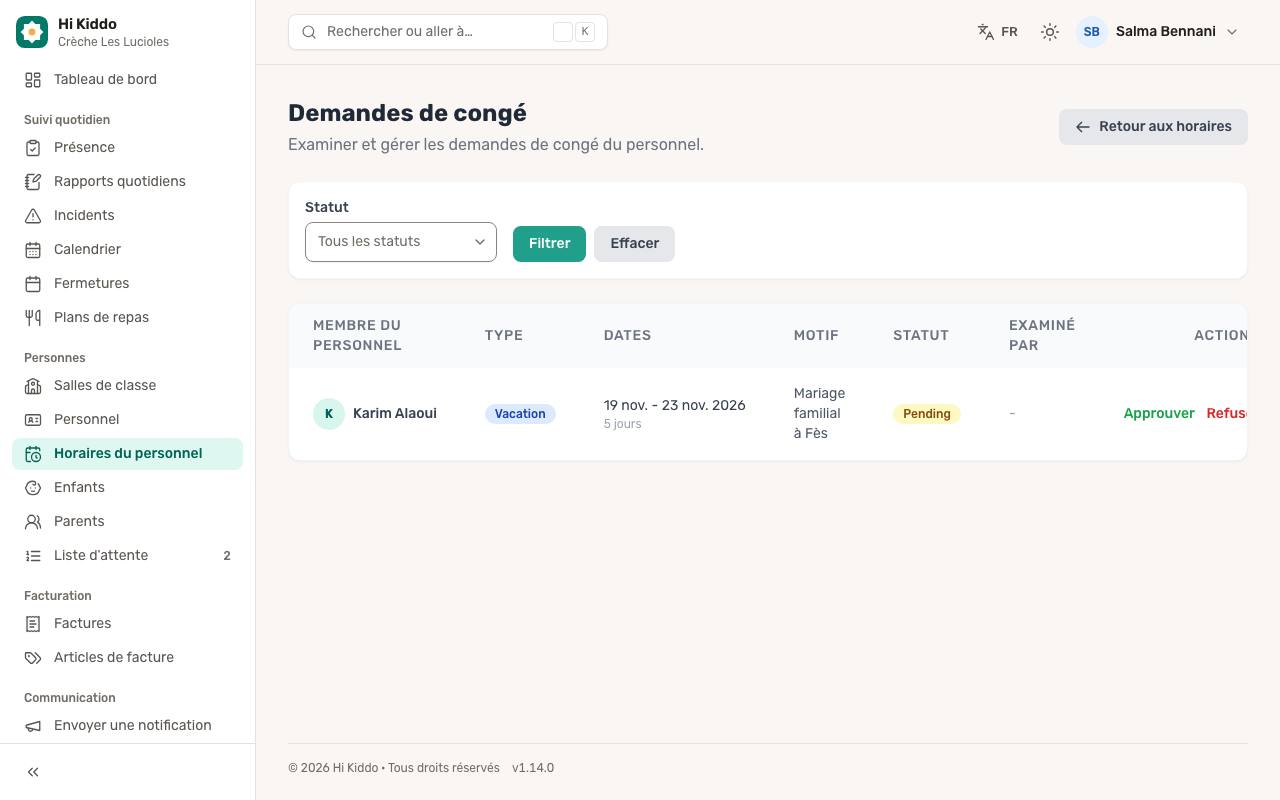This screenshot has height=800, width=1280.
Task: Go to Horaires du personnel menu item
Action: [127, 454]
